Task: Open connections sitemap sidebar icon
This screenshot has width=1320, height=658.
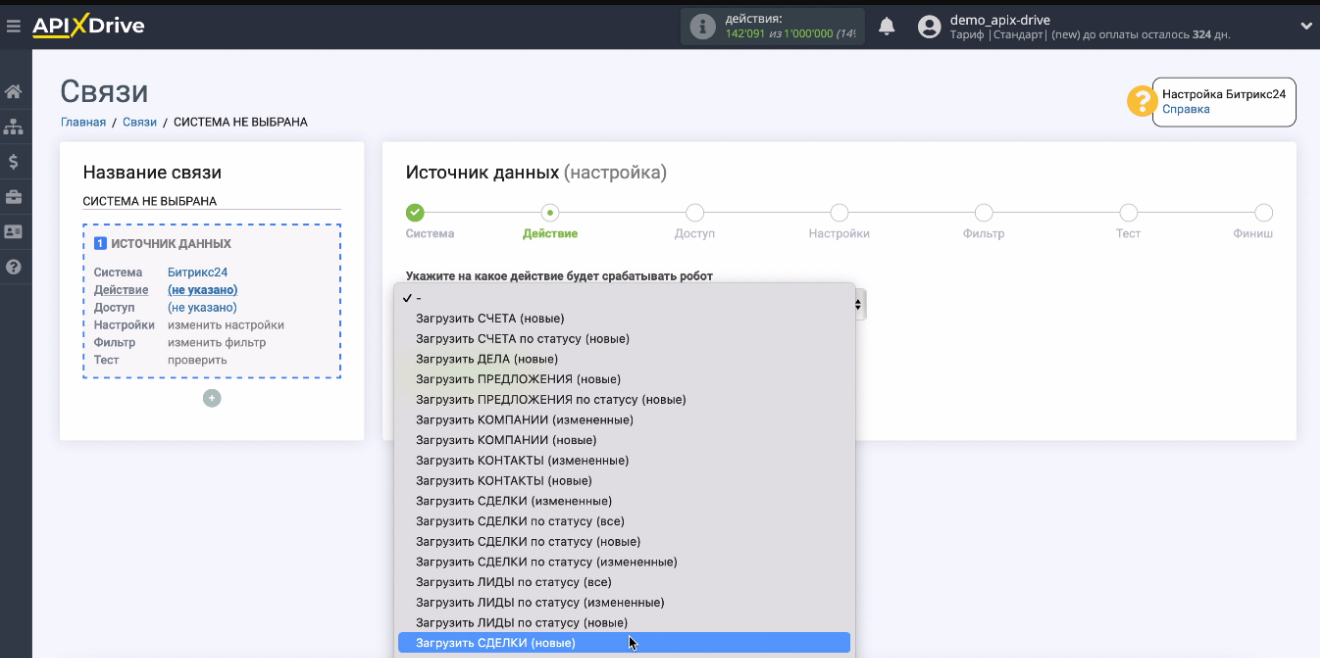Action: coord(14,127)
